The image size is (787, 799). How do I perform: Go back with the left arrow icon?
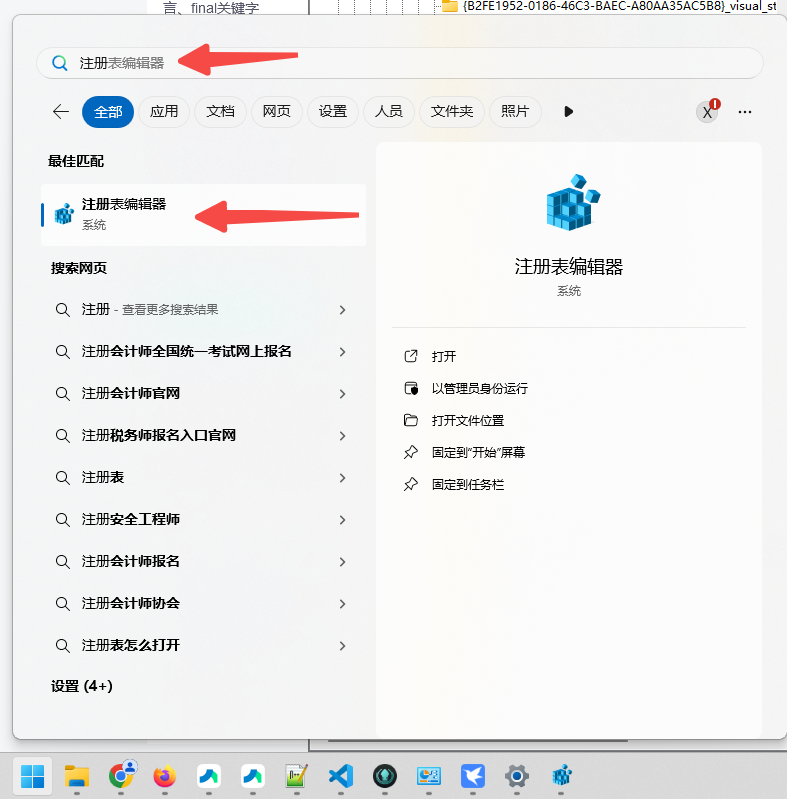(x=61, y=112)
